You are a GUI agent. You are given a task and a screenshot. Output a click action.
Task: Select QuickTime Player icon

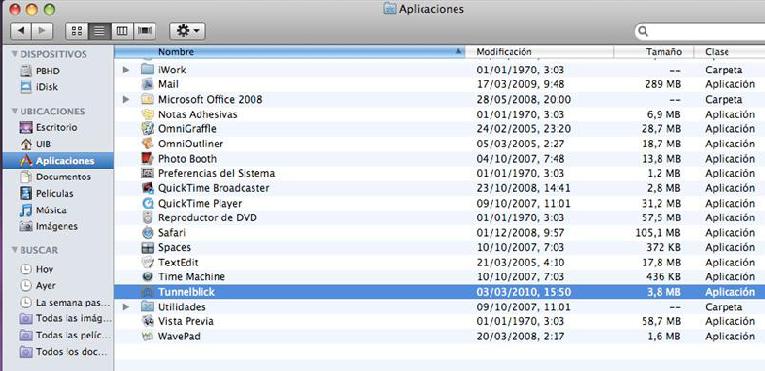[x=147, y=203]
